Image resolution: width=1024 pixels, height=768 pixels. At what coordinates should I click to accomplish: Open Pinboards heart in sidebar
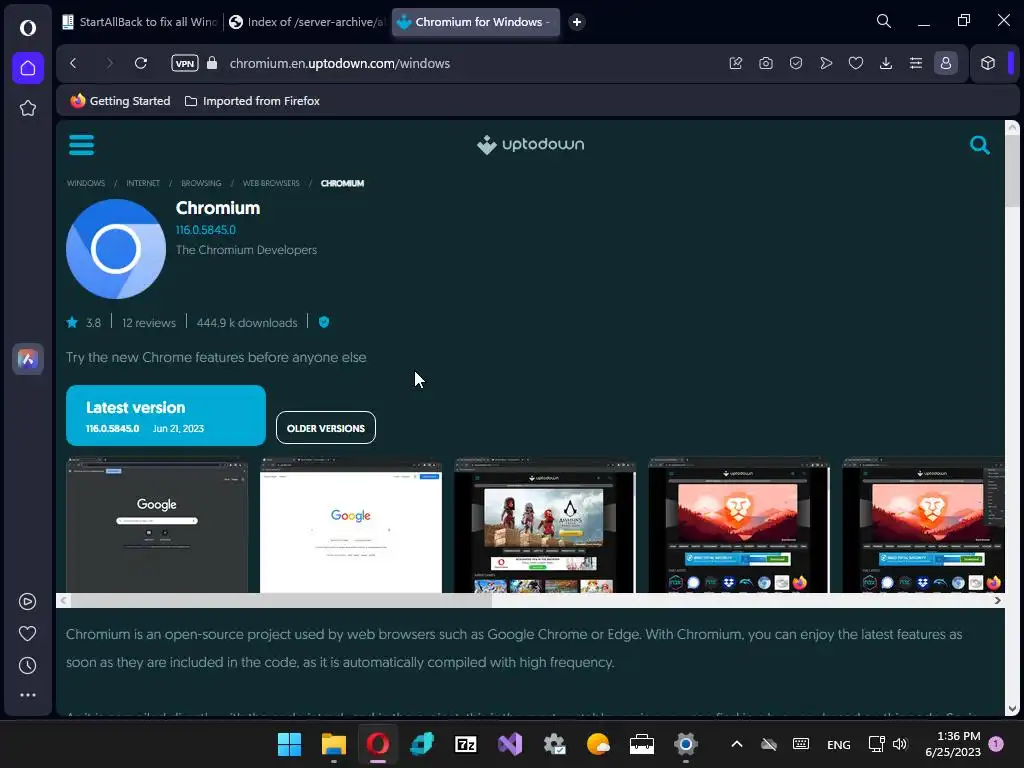(27, 633)
